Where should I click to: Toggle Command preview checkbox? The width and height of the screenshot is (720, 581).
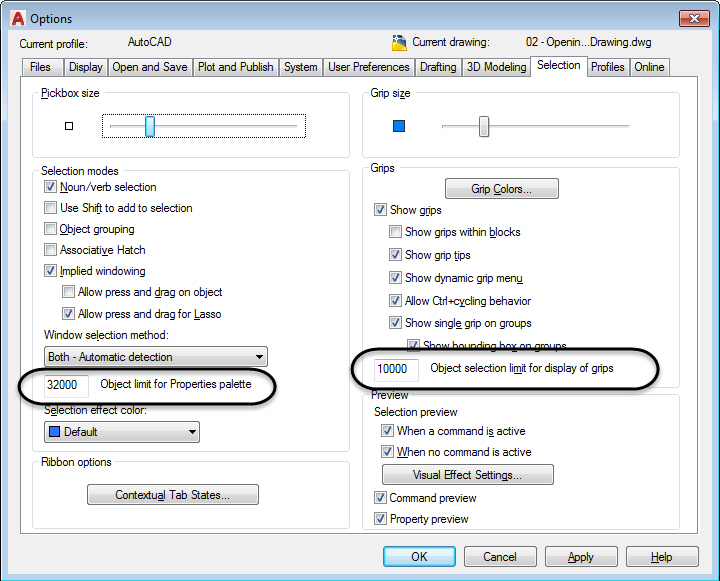tap(380, 497)
